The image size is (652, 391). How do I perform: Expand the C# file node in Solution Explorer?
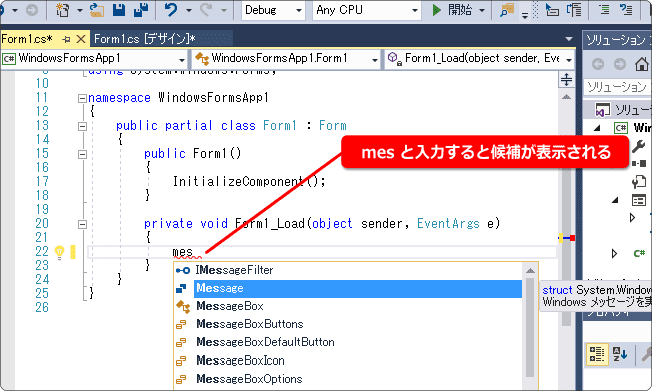pos(614,253)
